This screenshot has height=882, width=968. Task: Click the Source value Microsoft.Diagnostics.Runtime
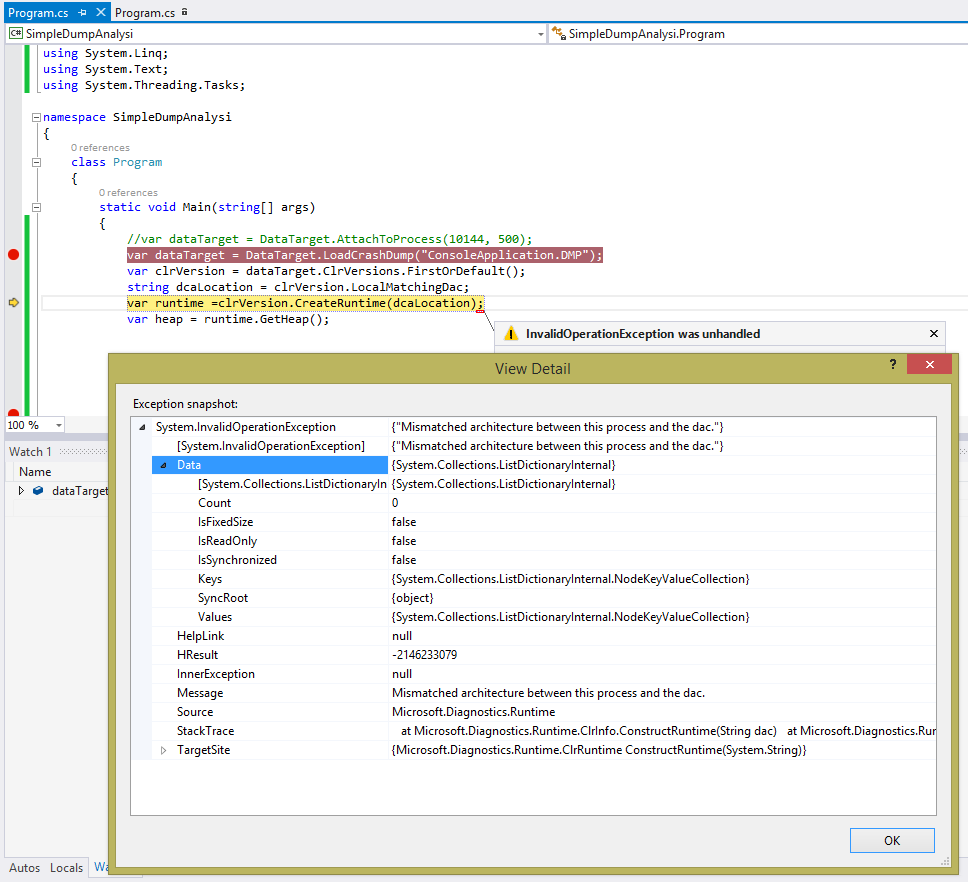pos(474,712)
